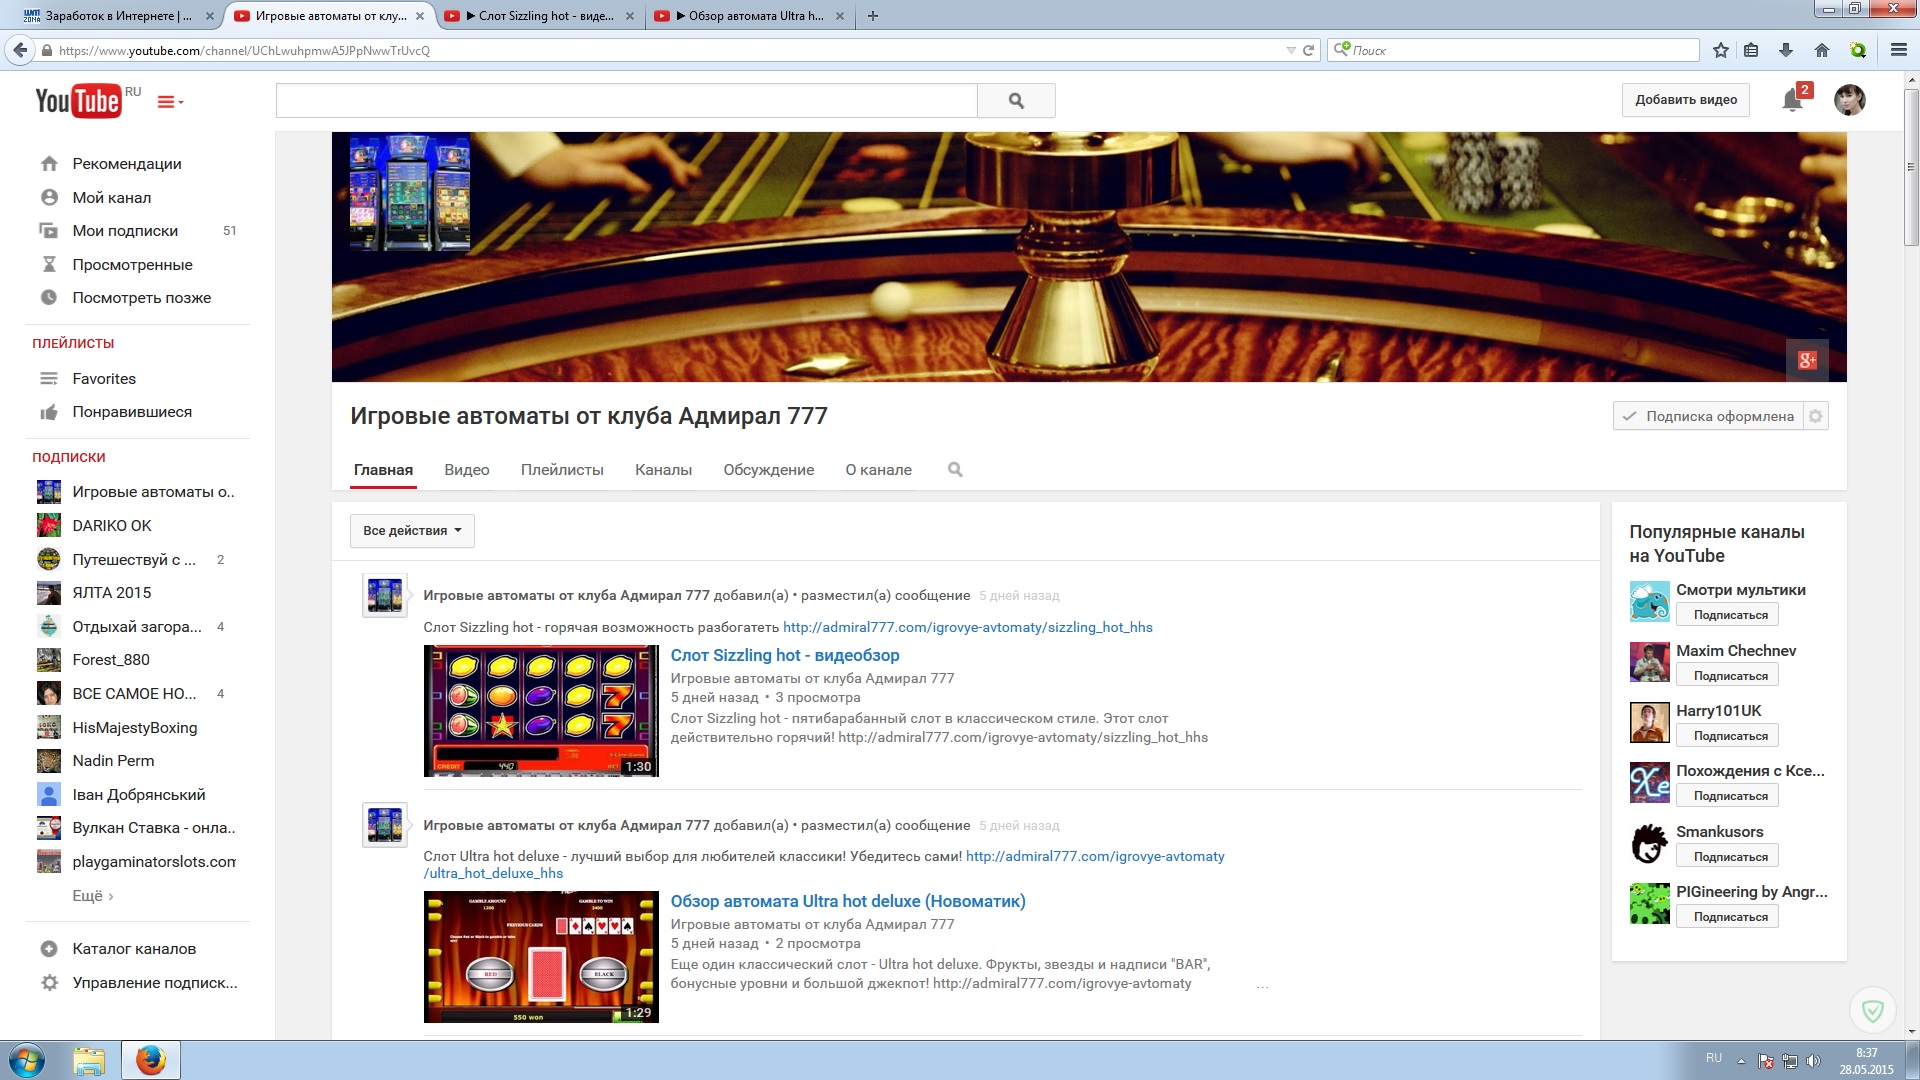This screenshot has width=1920, height=1080.
Task: Open channel search magnifier next to О канале
Action: click(x=955, y=470)
